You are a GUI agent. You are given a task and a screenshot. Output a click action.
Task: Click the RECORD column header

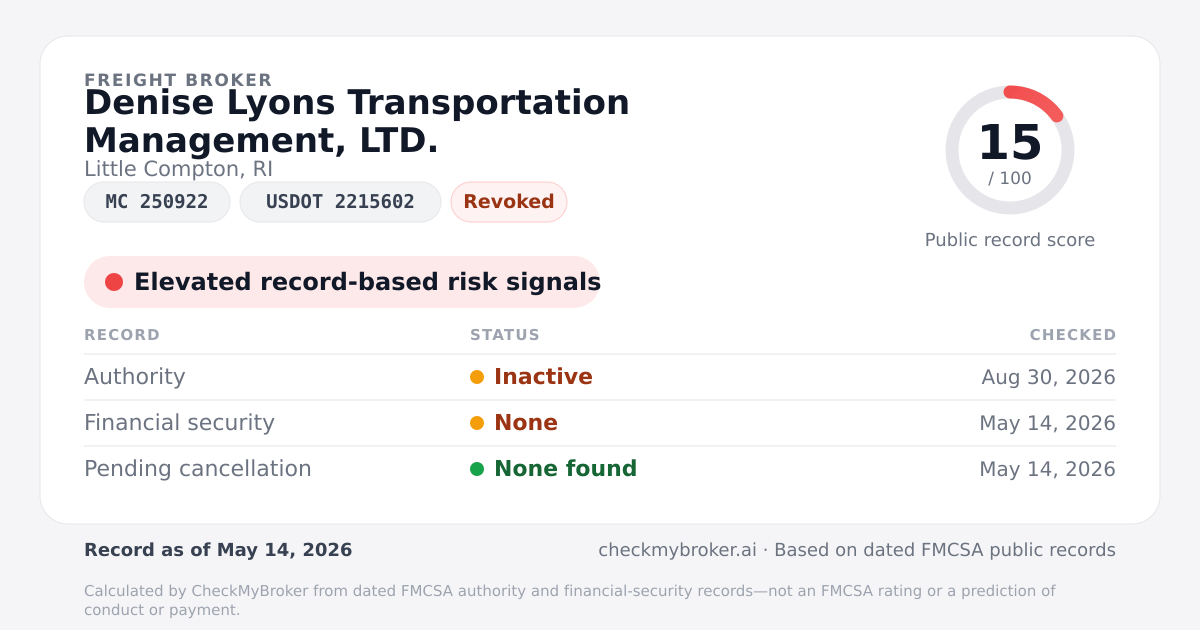pyautogui.click(x=122, y=335)
